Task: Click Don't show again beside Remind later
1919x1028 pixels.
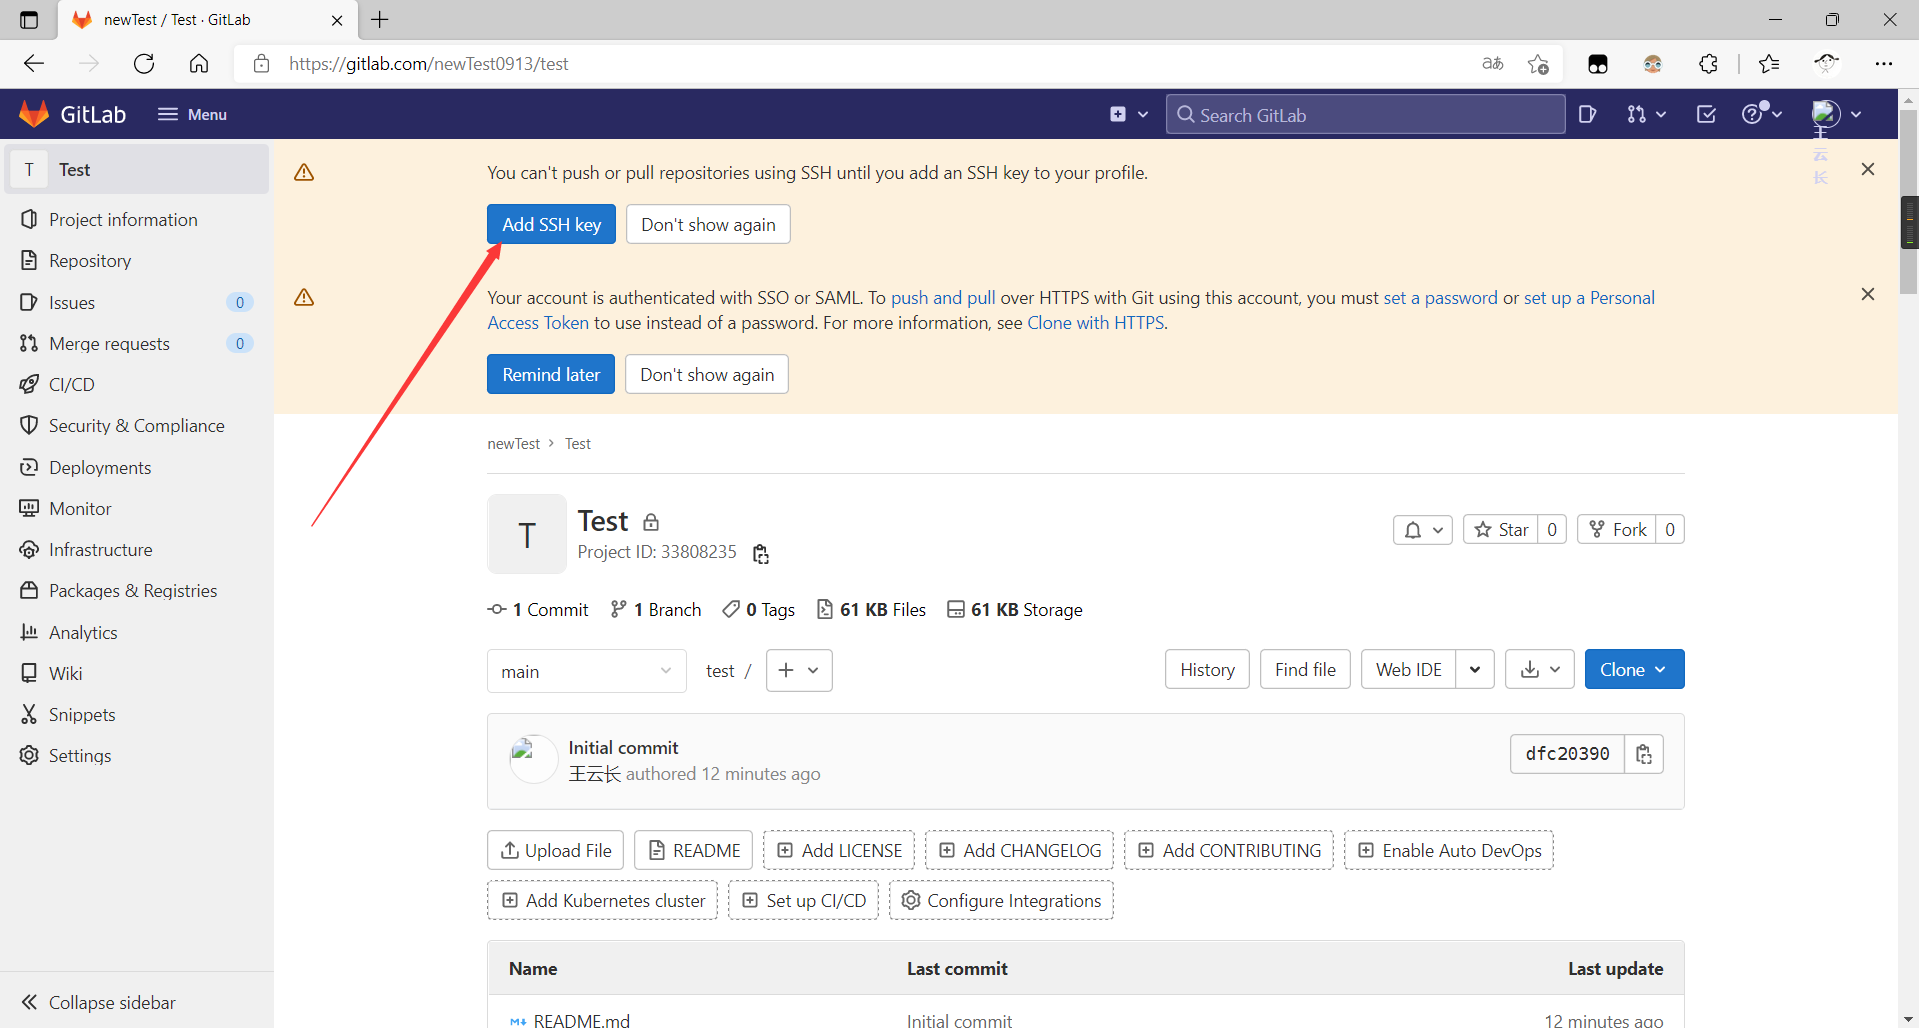Action: tap(707, 374)
